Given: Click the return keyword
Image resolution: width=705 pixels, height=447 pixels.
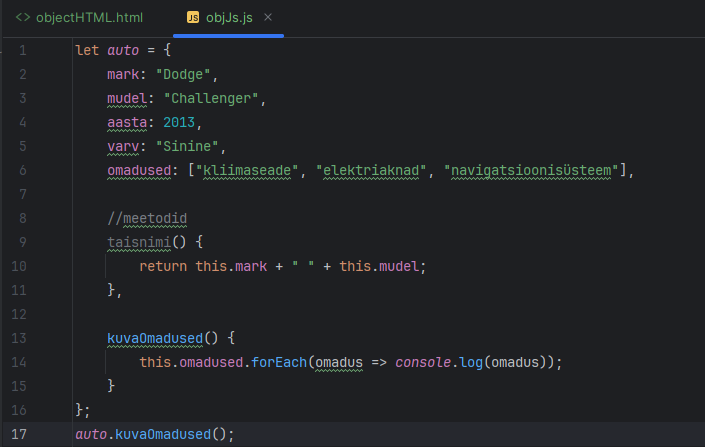Looking at the screenshot, I should pos(162,266).
